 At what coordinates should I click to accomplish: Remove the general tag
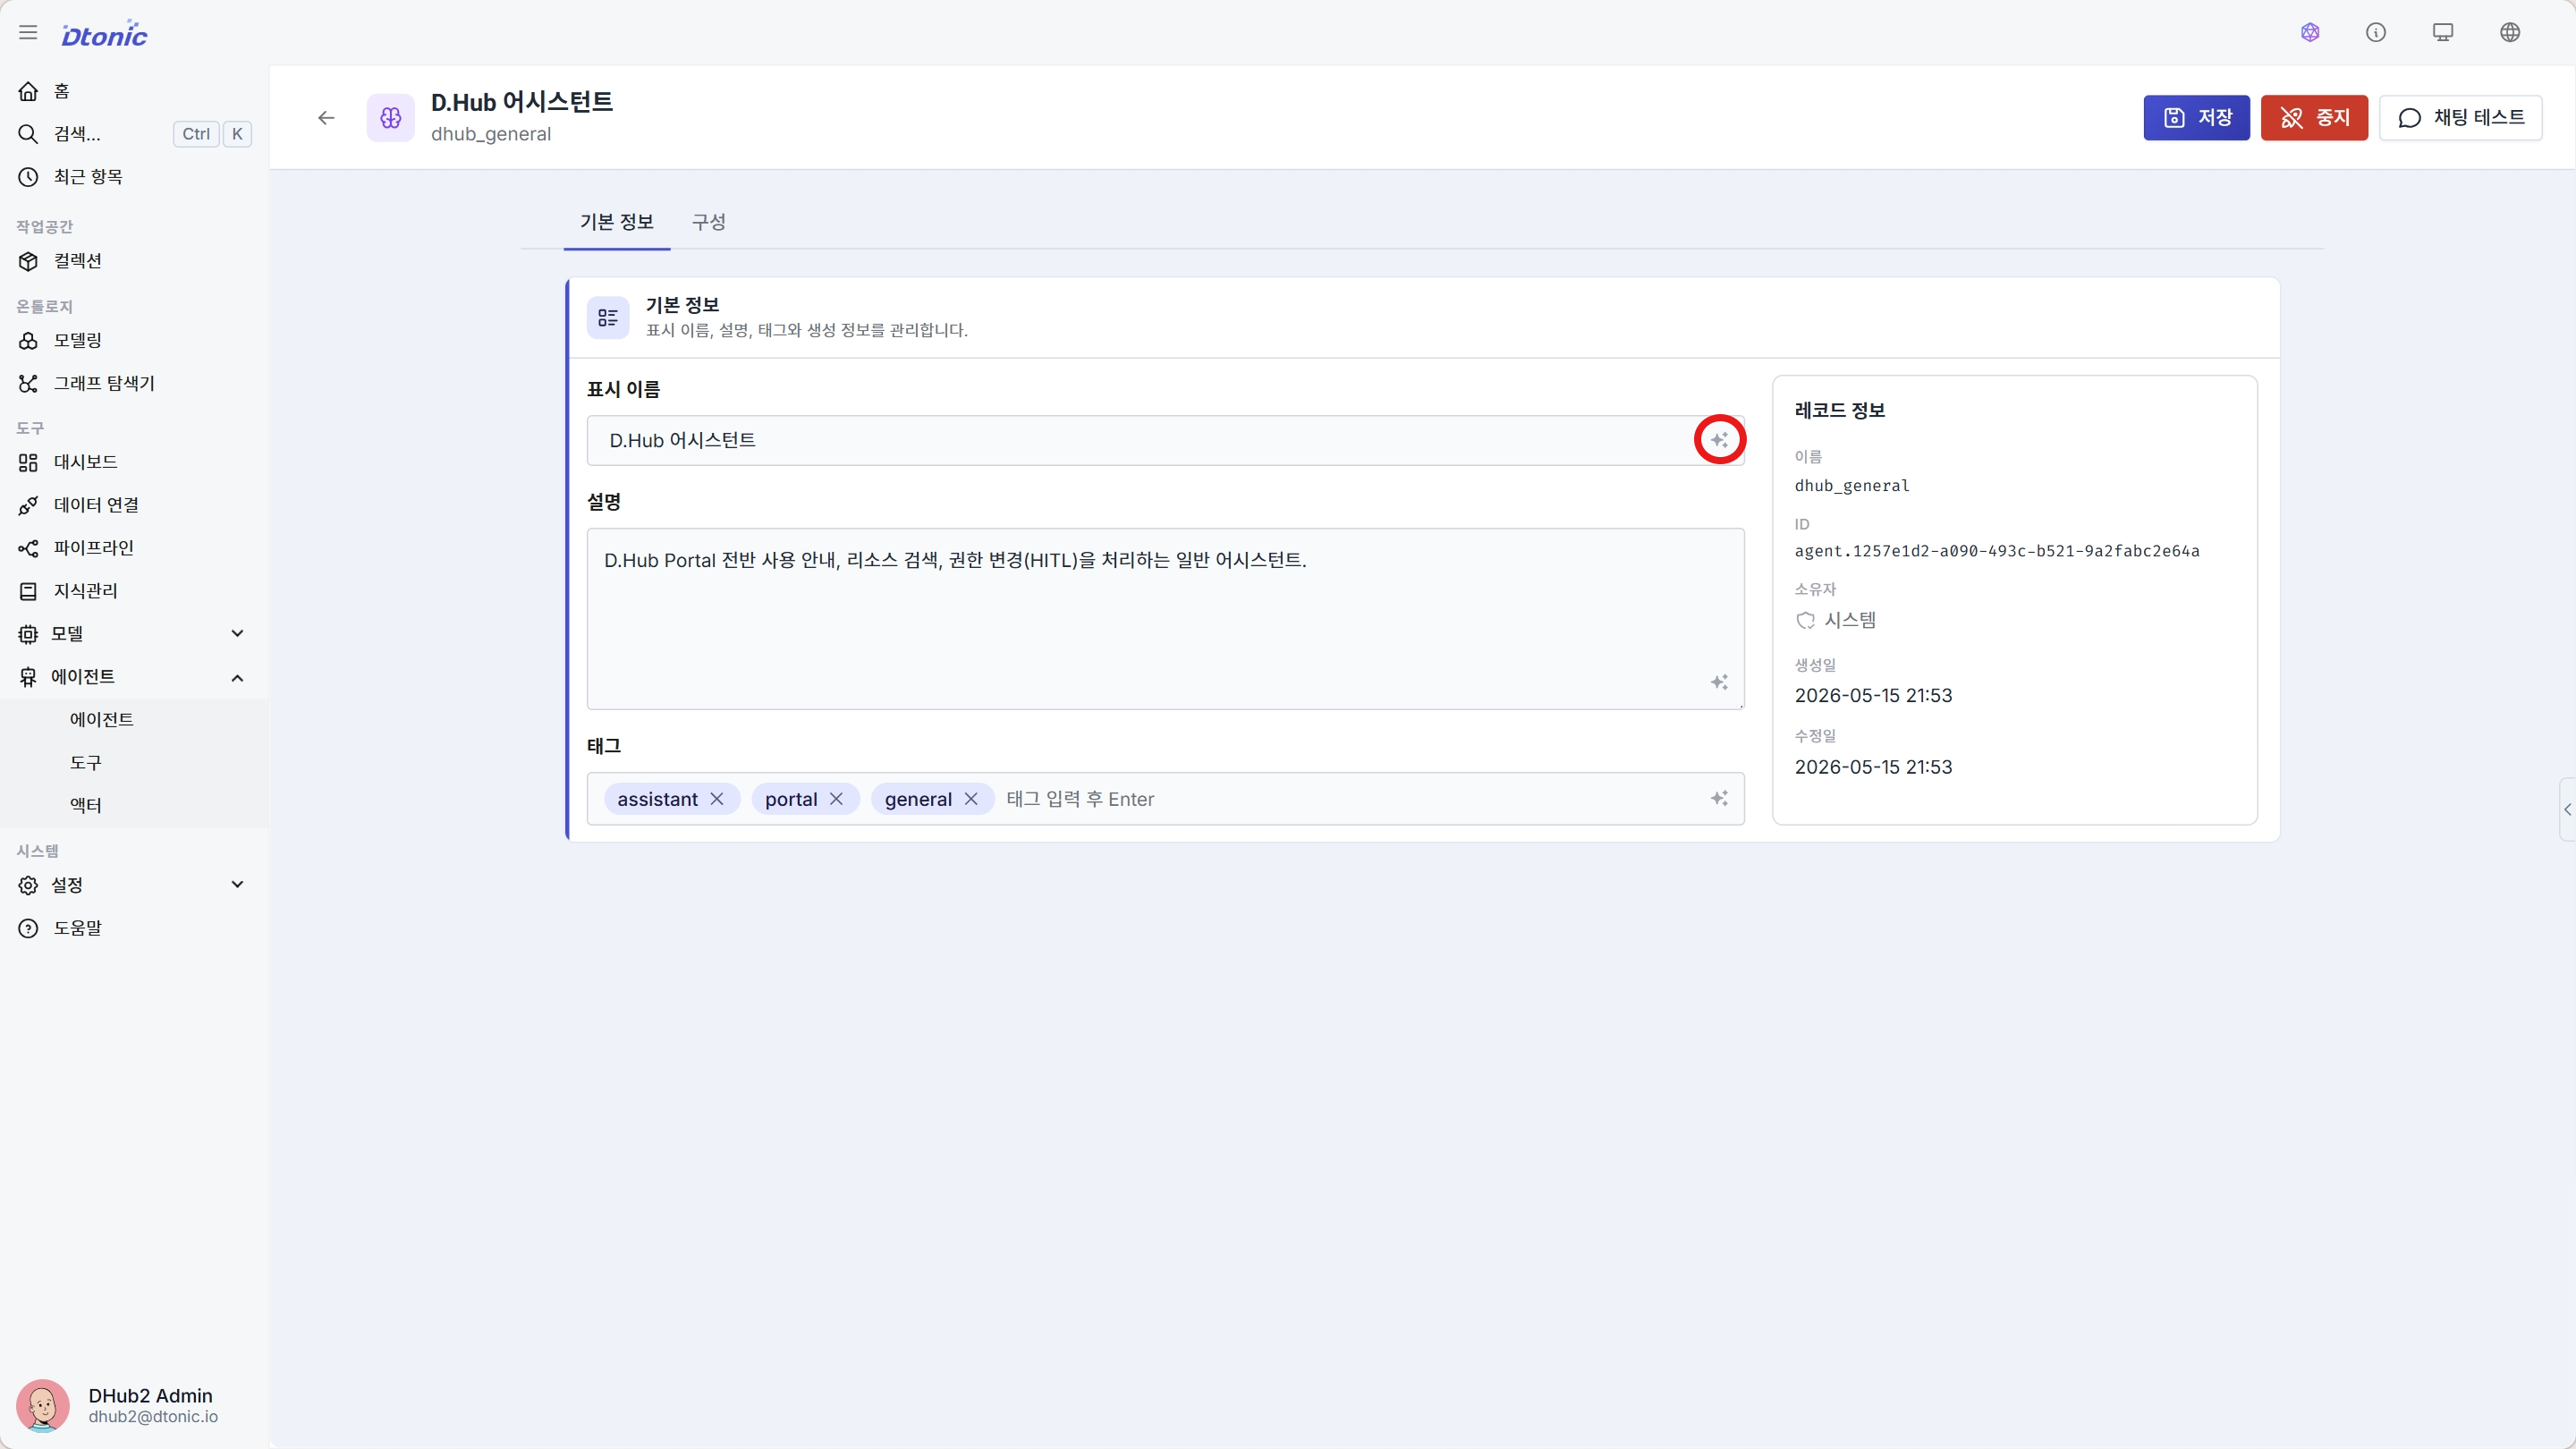click(971, 799)
